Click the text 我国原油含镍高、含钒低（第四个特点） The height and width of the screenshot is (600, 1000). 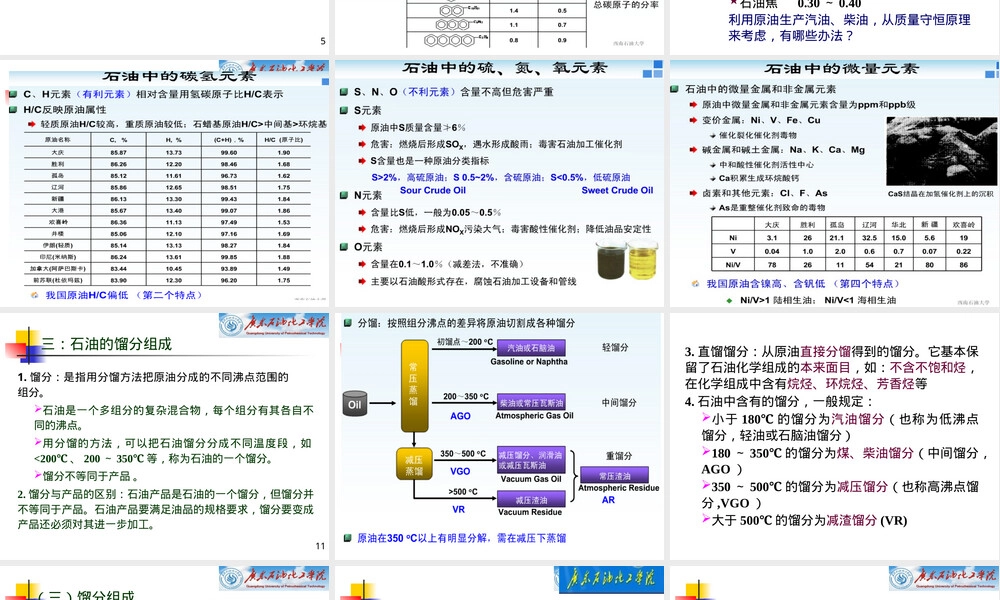pos(804,284)
